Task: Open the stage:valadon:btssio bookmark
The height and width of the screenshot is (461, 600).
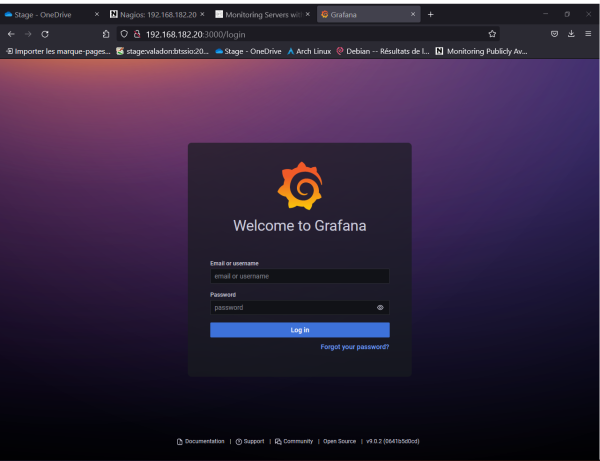Action: 163,51
